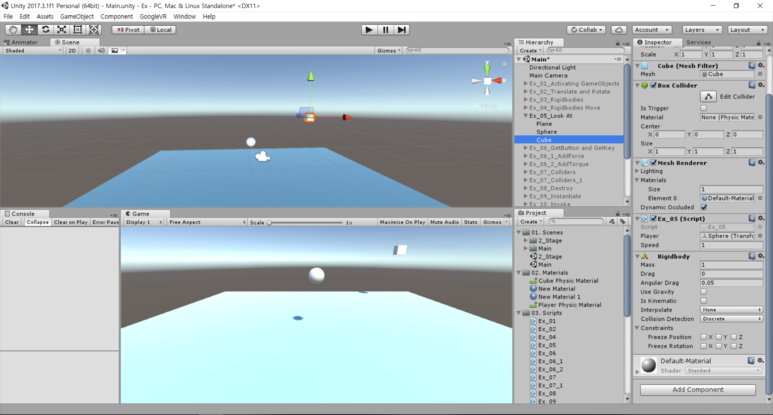Image resolution: width=773 pixels, height=415 pixels.
Task: Switch to the Services tab
Action: pos(699,42)
